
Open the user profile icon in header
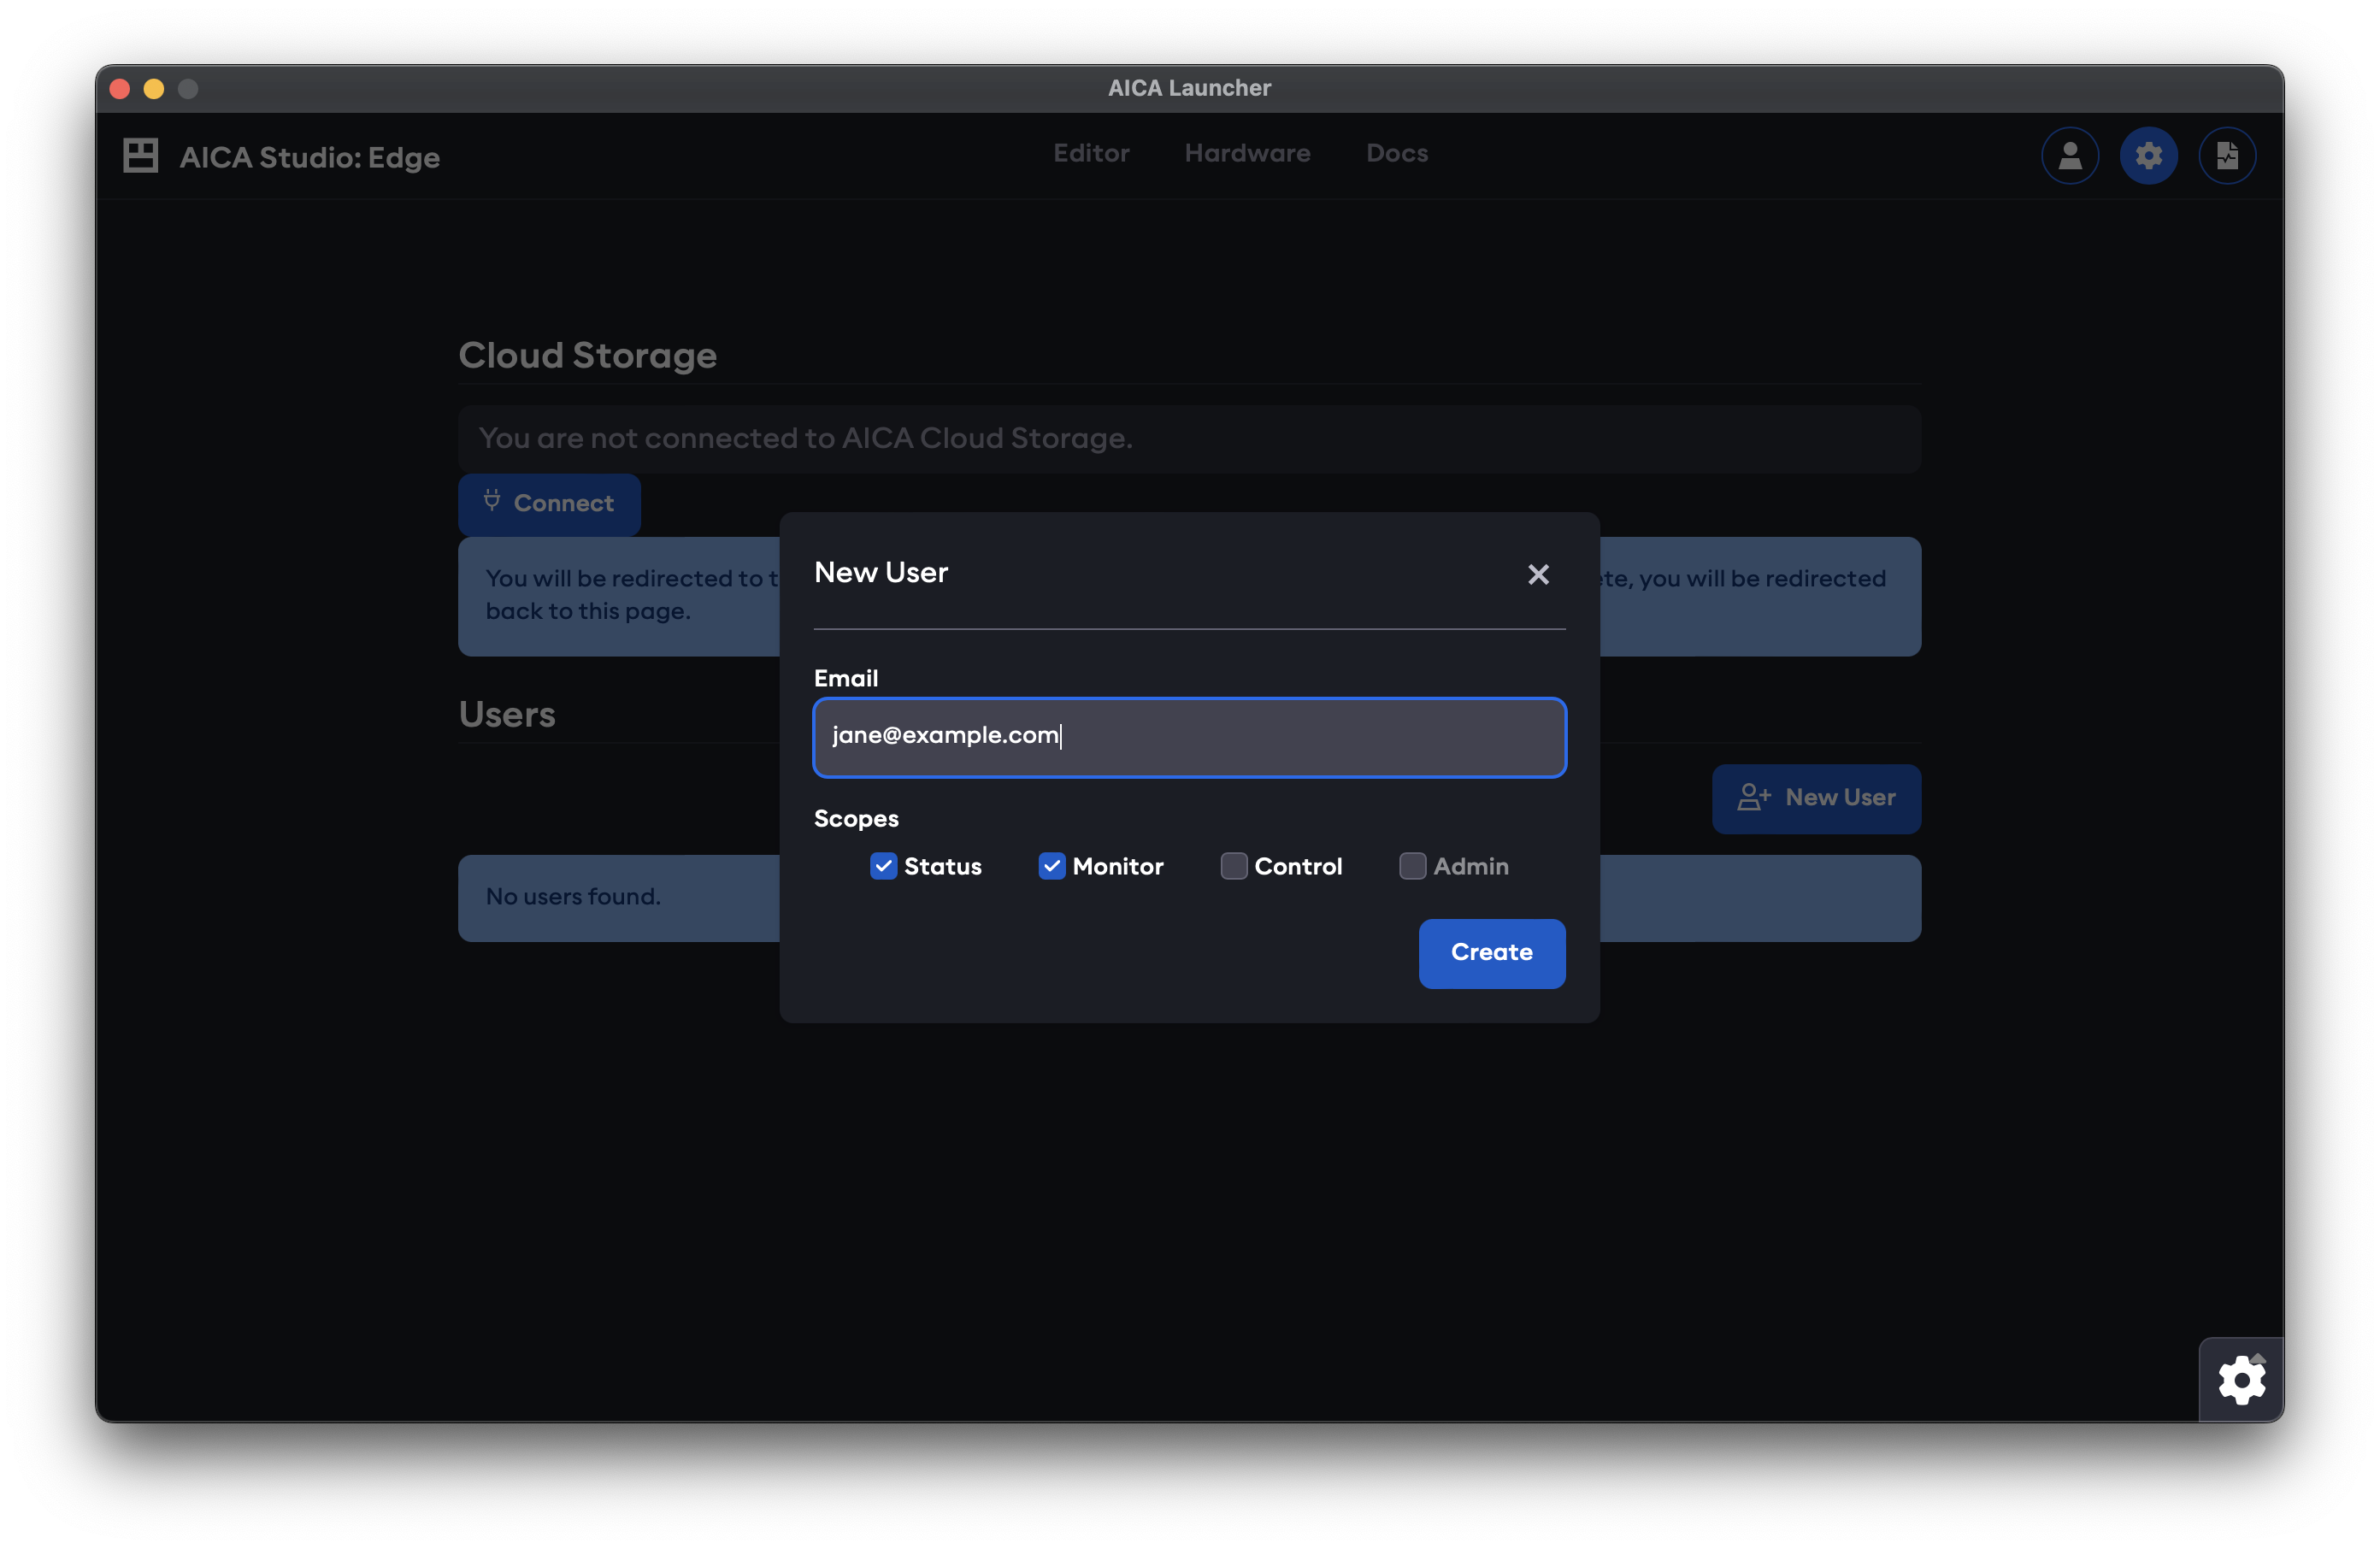2069,156
